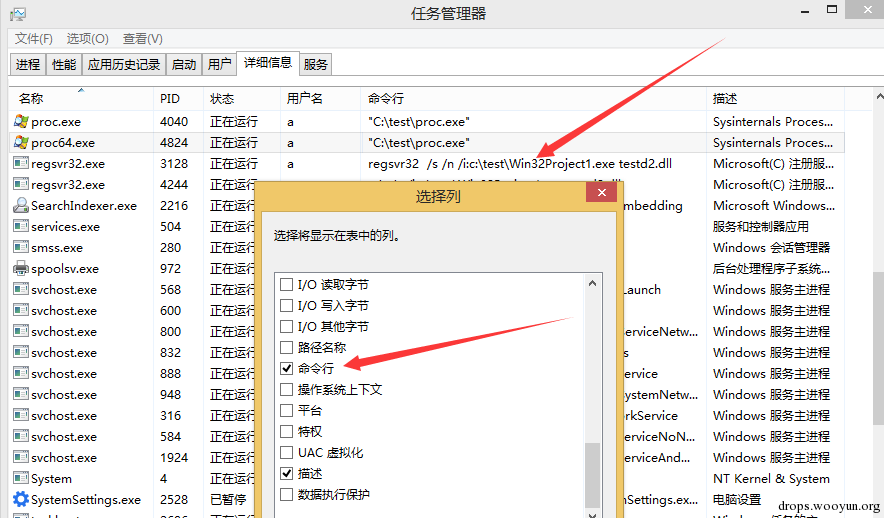This screenshot has height=518, width=884.
Task: Click Task Manager title bar icon
Action: tap(17, 14)
